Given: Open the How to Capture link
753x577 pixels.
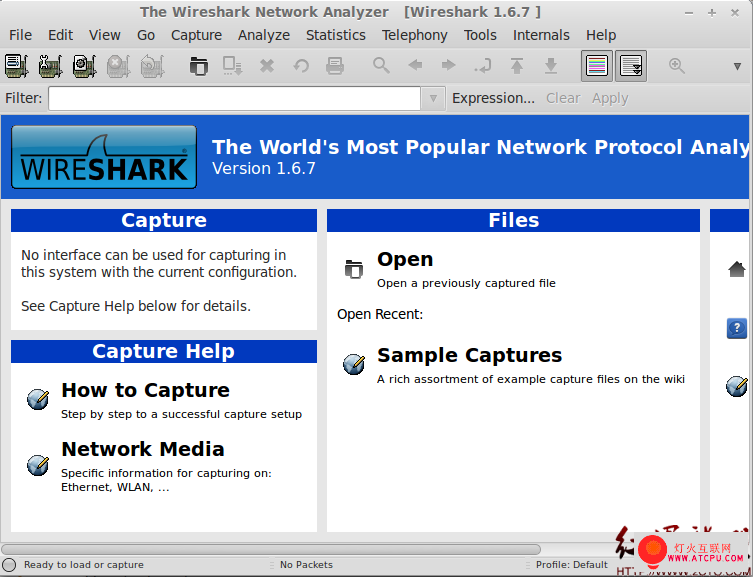Looking at the screenshot, I should [x=146, y=390].
